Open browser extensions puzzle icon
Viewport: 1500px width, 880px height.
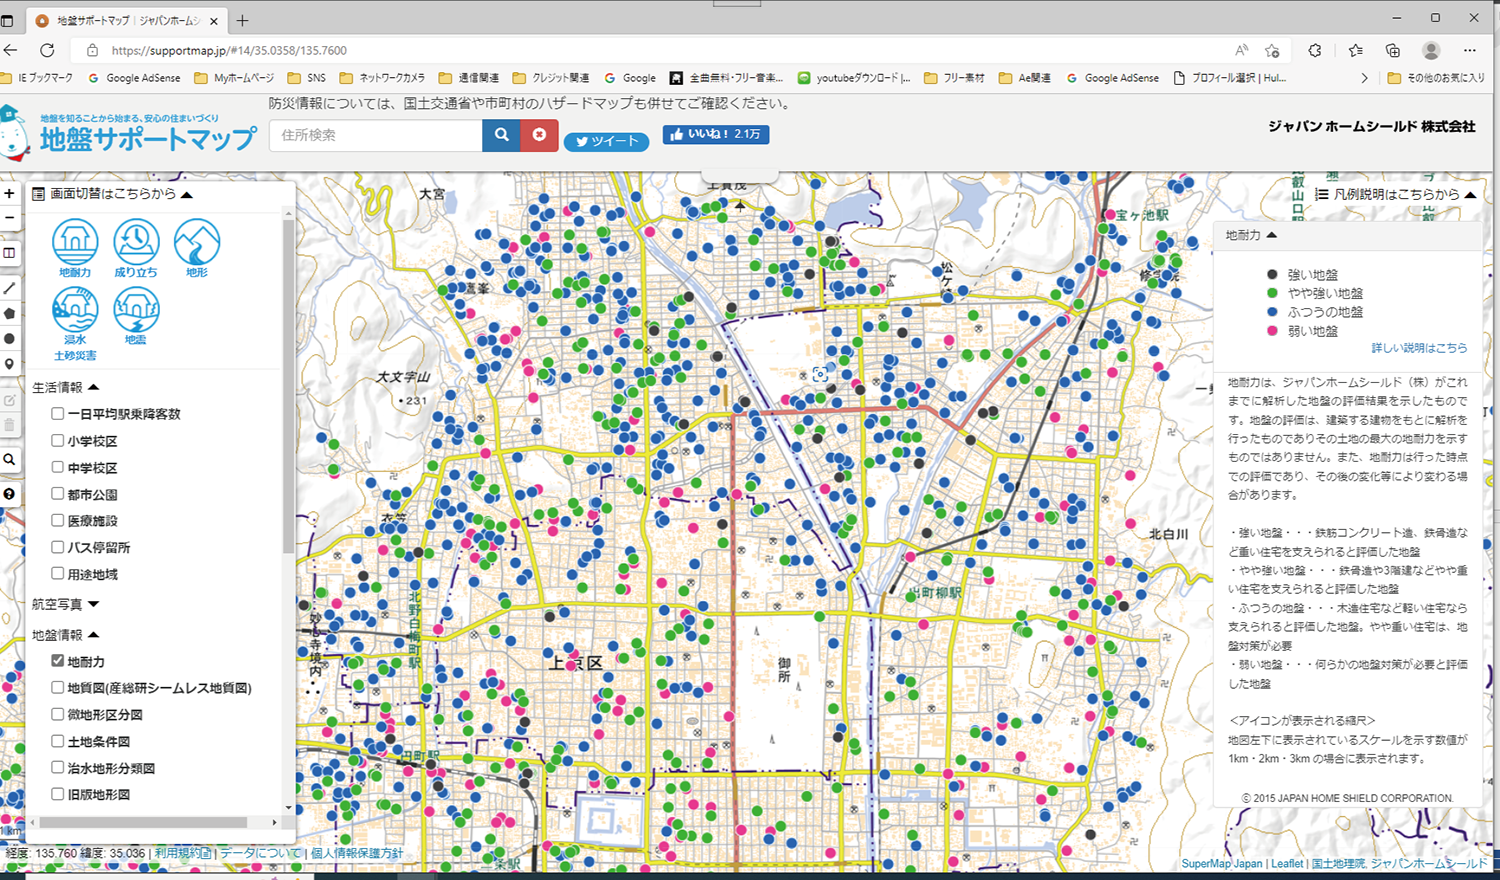pos(1315,50)
